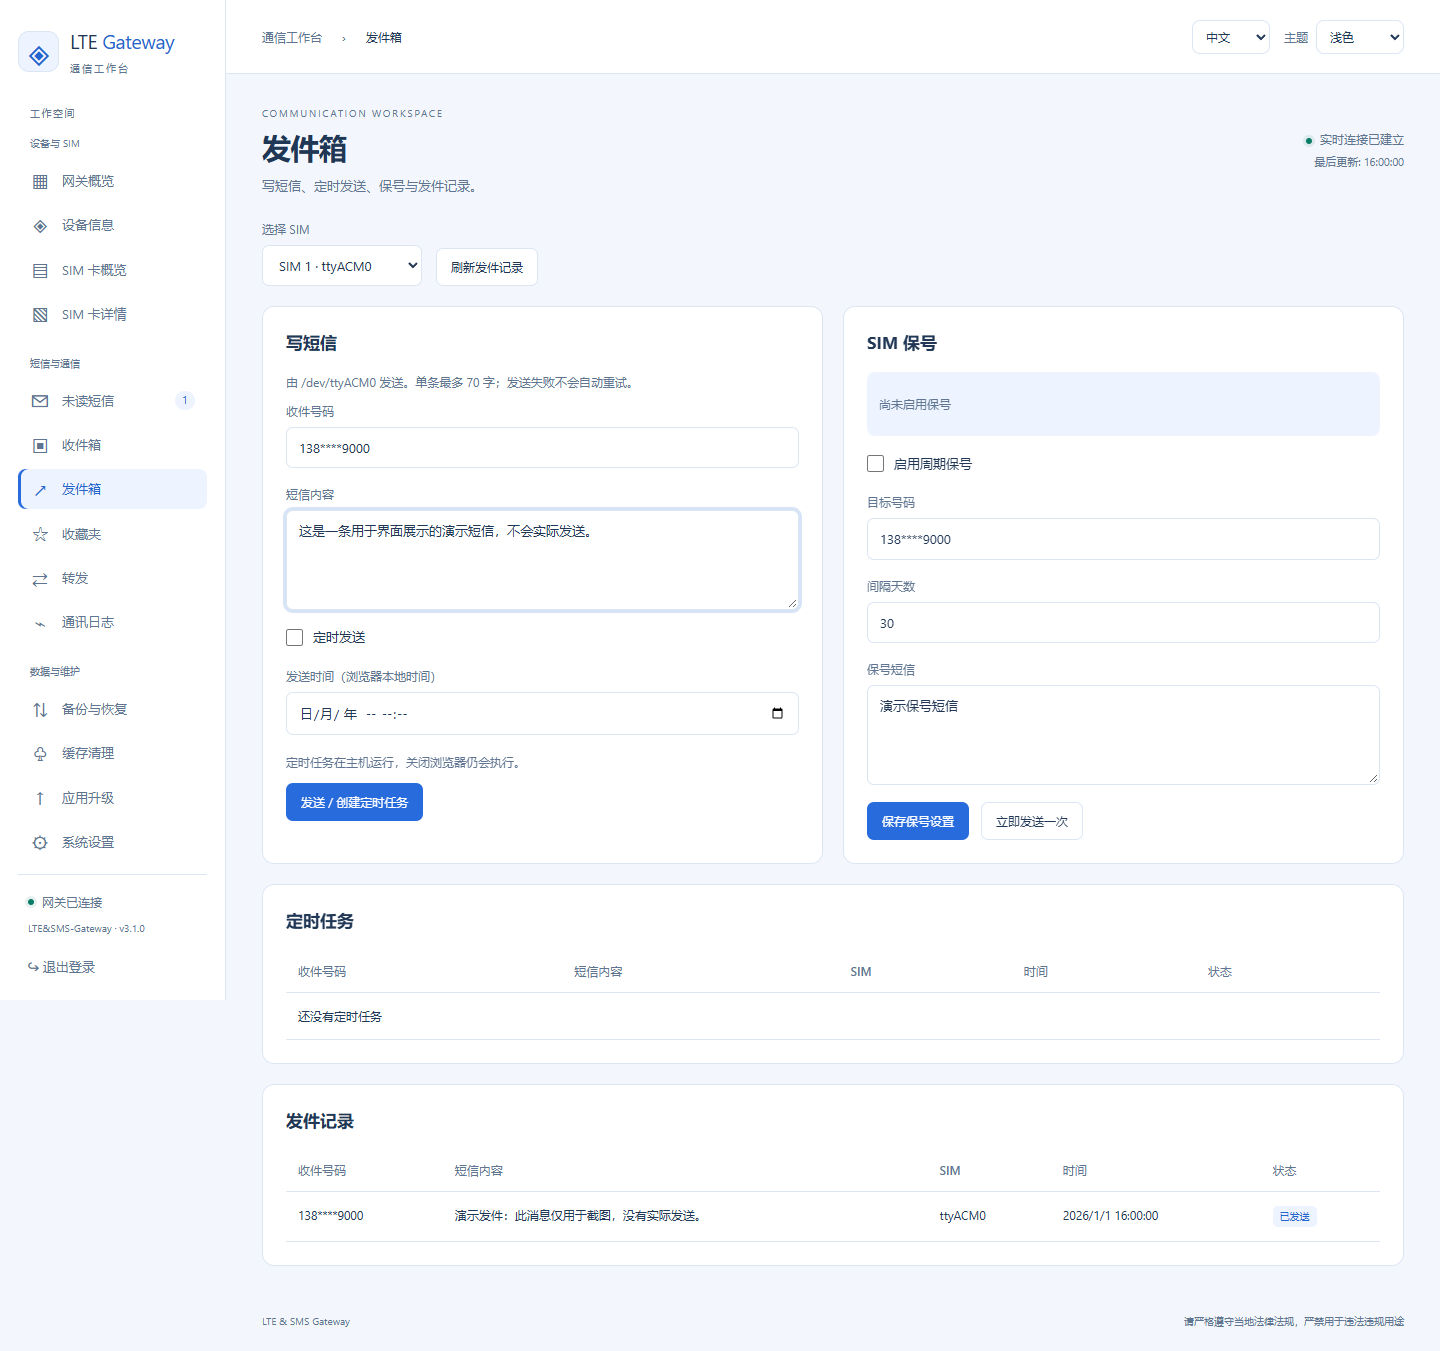Screen dimensions: 1440x1351
Task: Click the 收藏夹 star icon
Action: coord(40,534)
